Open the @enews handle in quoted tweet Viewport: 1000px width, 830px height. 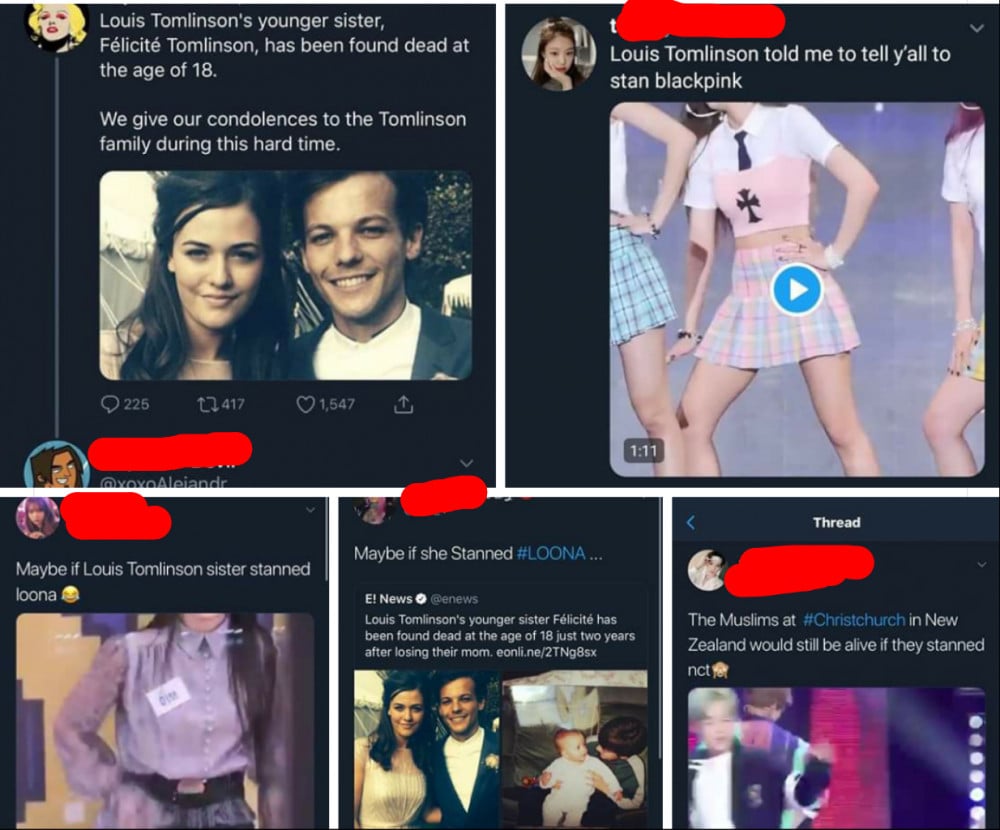454,599
